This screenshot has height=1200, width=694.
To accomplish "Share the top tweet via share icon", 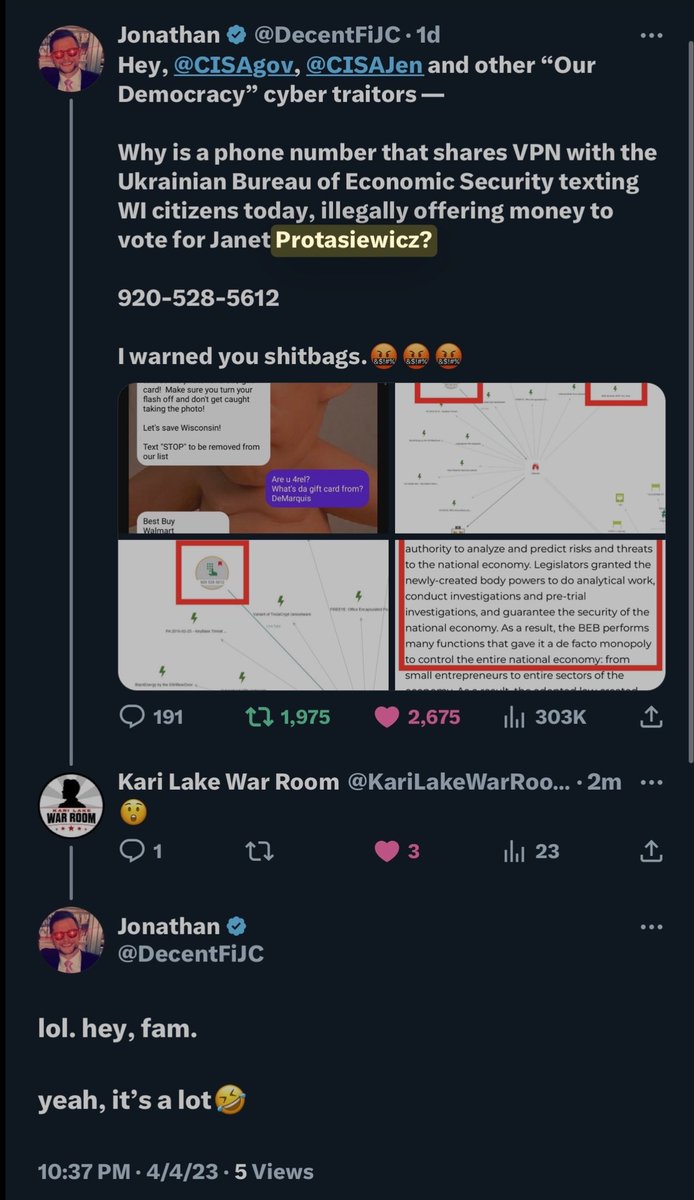I will click(650, 716).
